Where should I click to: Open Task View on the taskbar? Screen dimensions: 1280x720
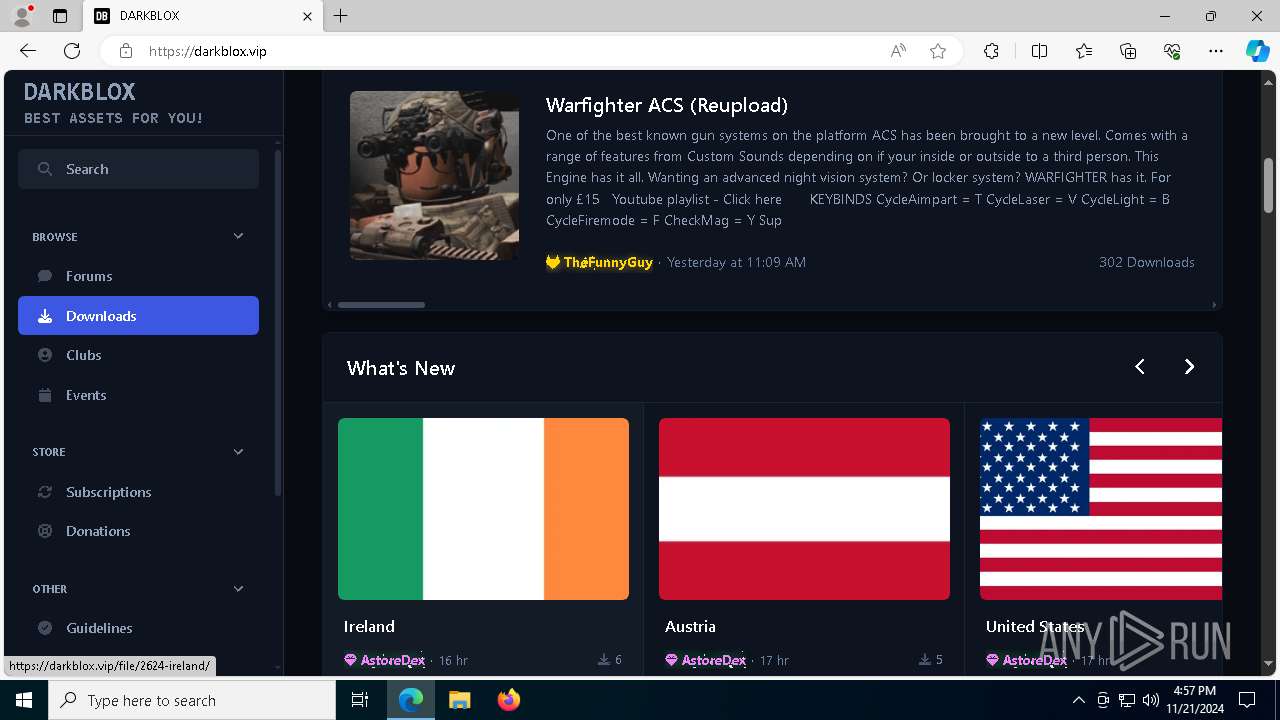coord(360,700)
